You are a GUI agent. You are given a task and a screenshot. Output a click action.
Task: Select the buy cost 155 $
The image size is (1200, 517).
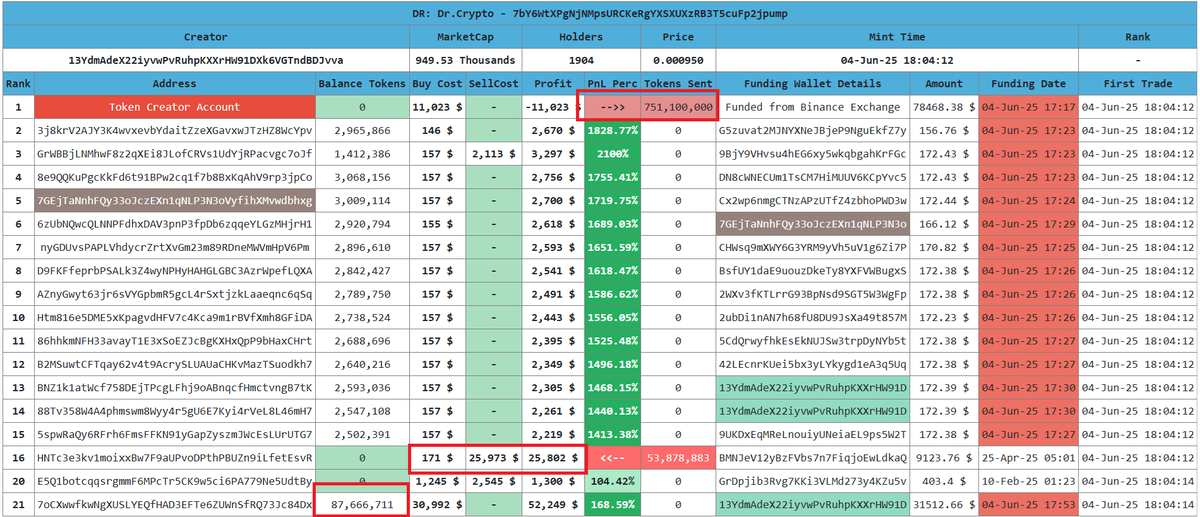point(437,225)
